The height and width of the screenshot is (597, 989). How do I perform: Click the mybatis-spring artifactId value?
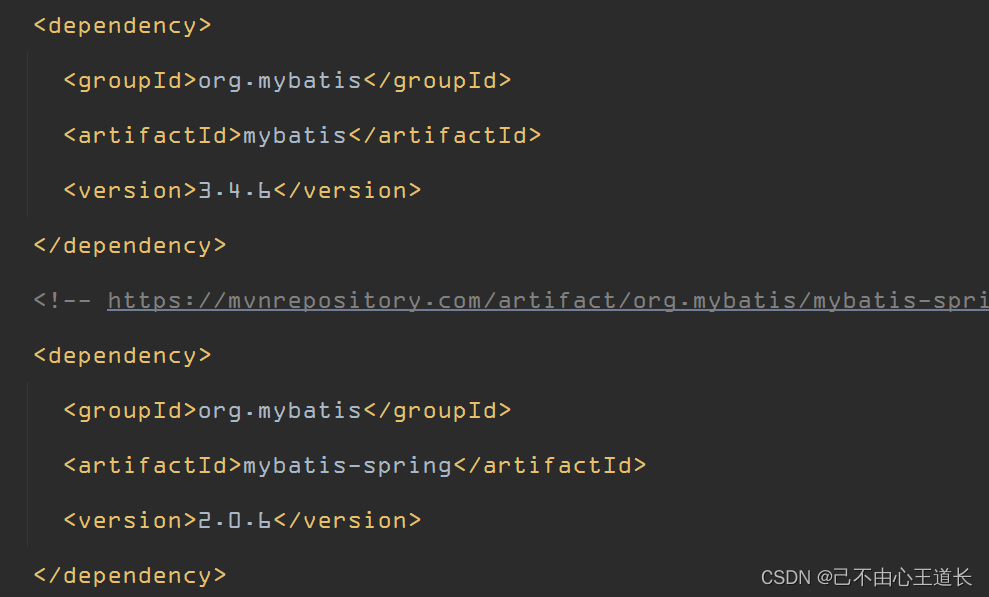[x=348, y=466]
